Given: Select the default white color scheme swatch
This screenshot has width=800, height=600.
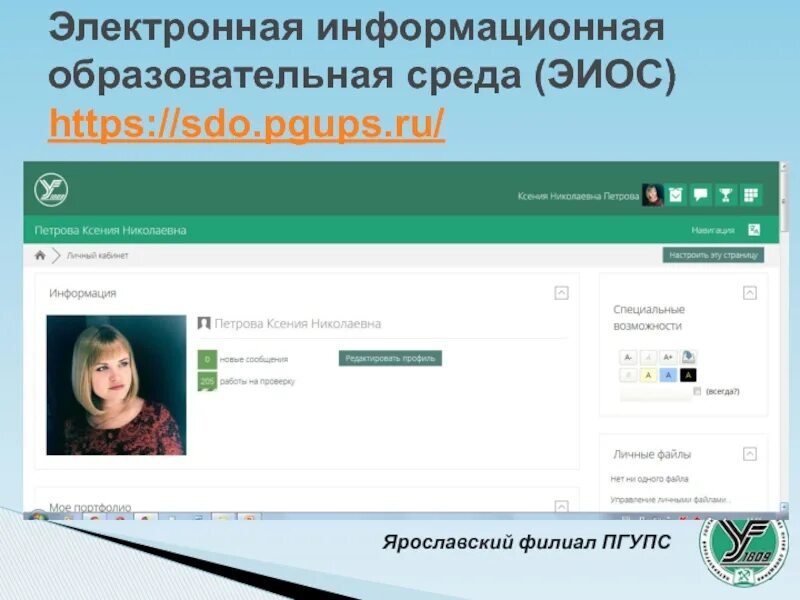Looking at the screenshot, I should coord(628,376).
